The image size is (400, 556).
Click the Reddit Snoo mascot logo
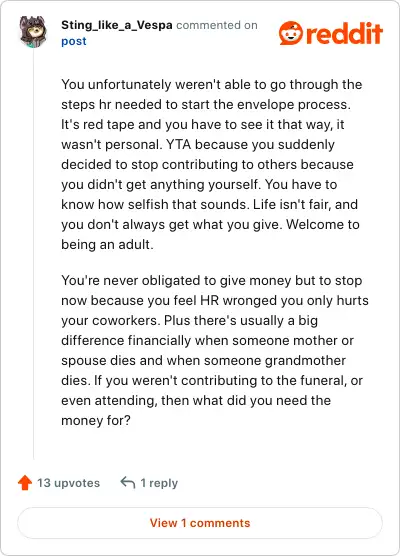[x=291, y=33]
